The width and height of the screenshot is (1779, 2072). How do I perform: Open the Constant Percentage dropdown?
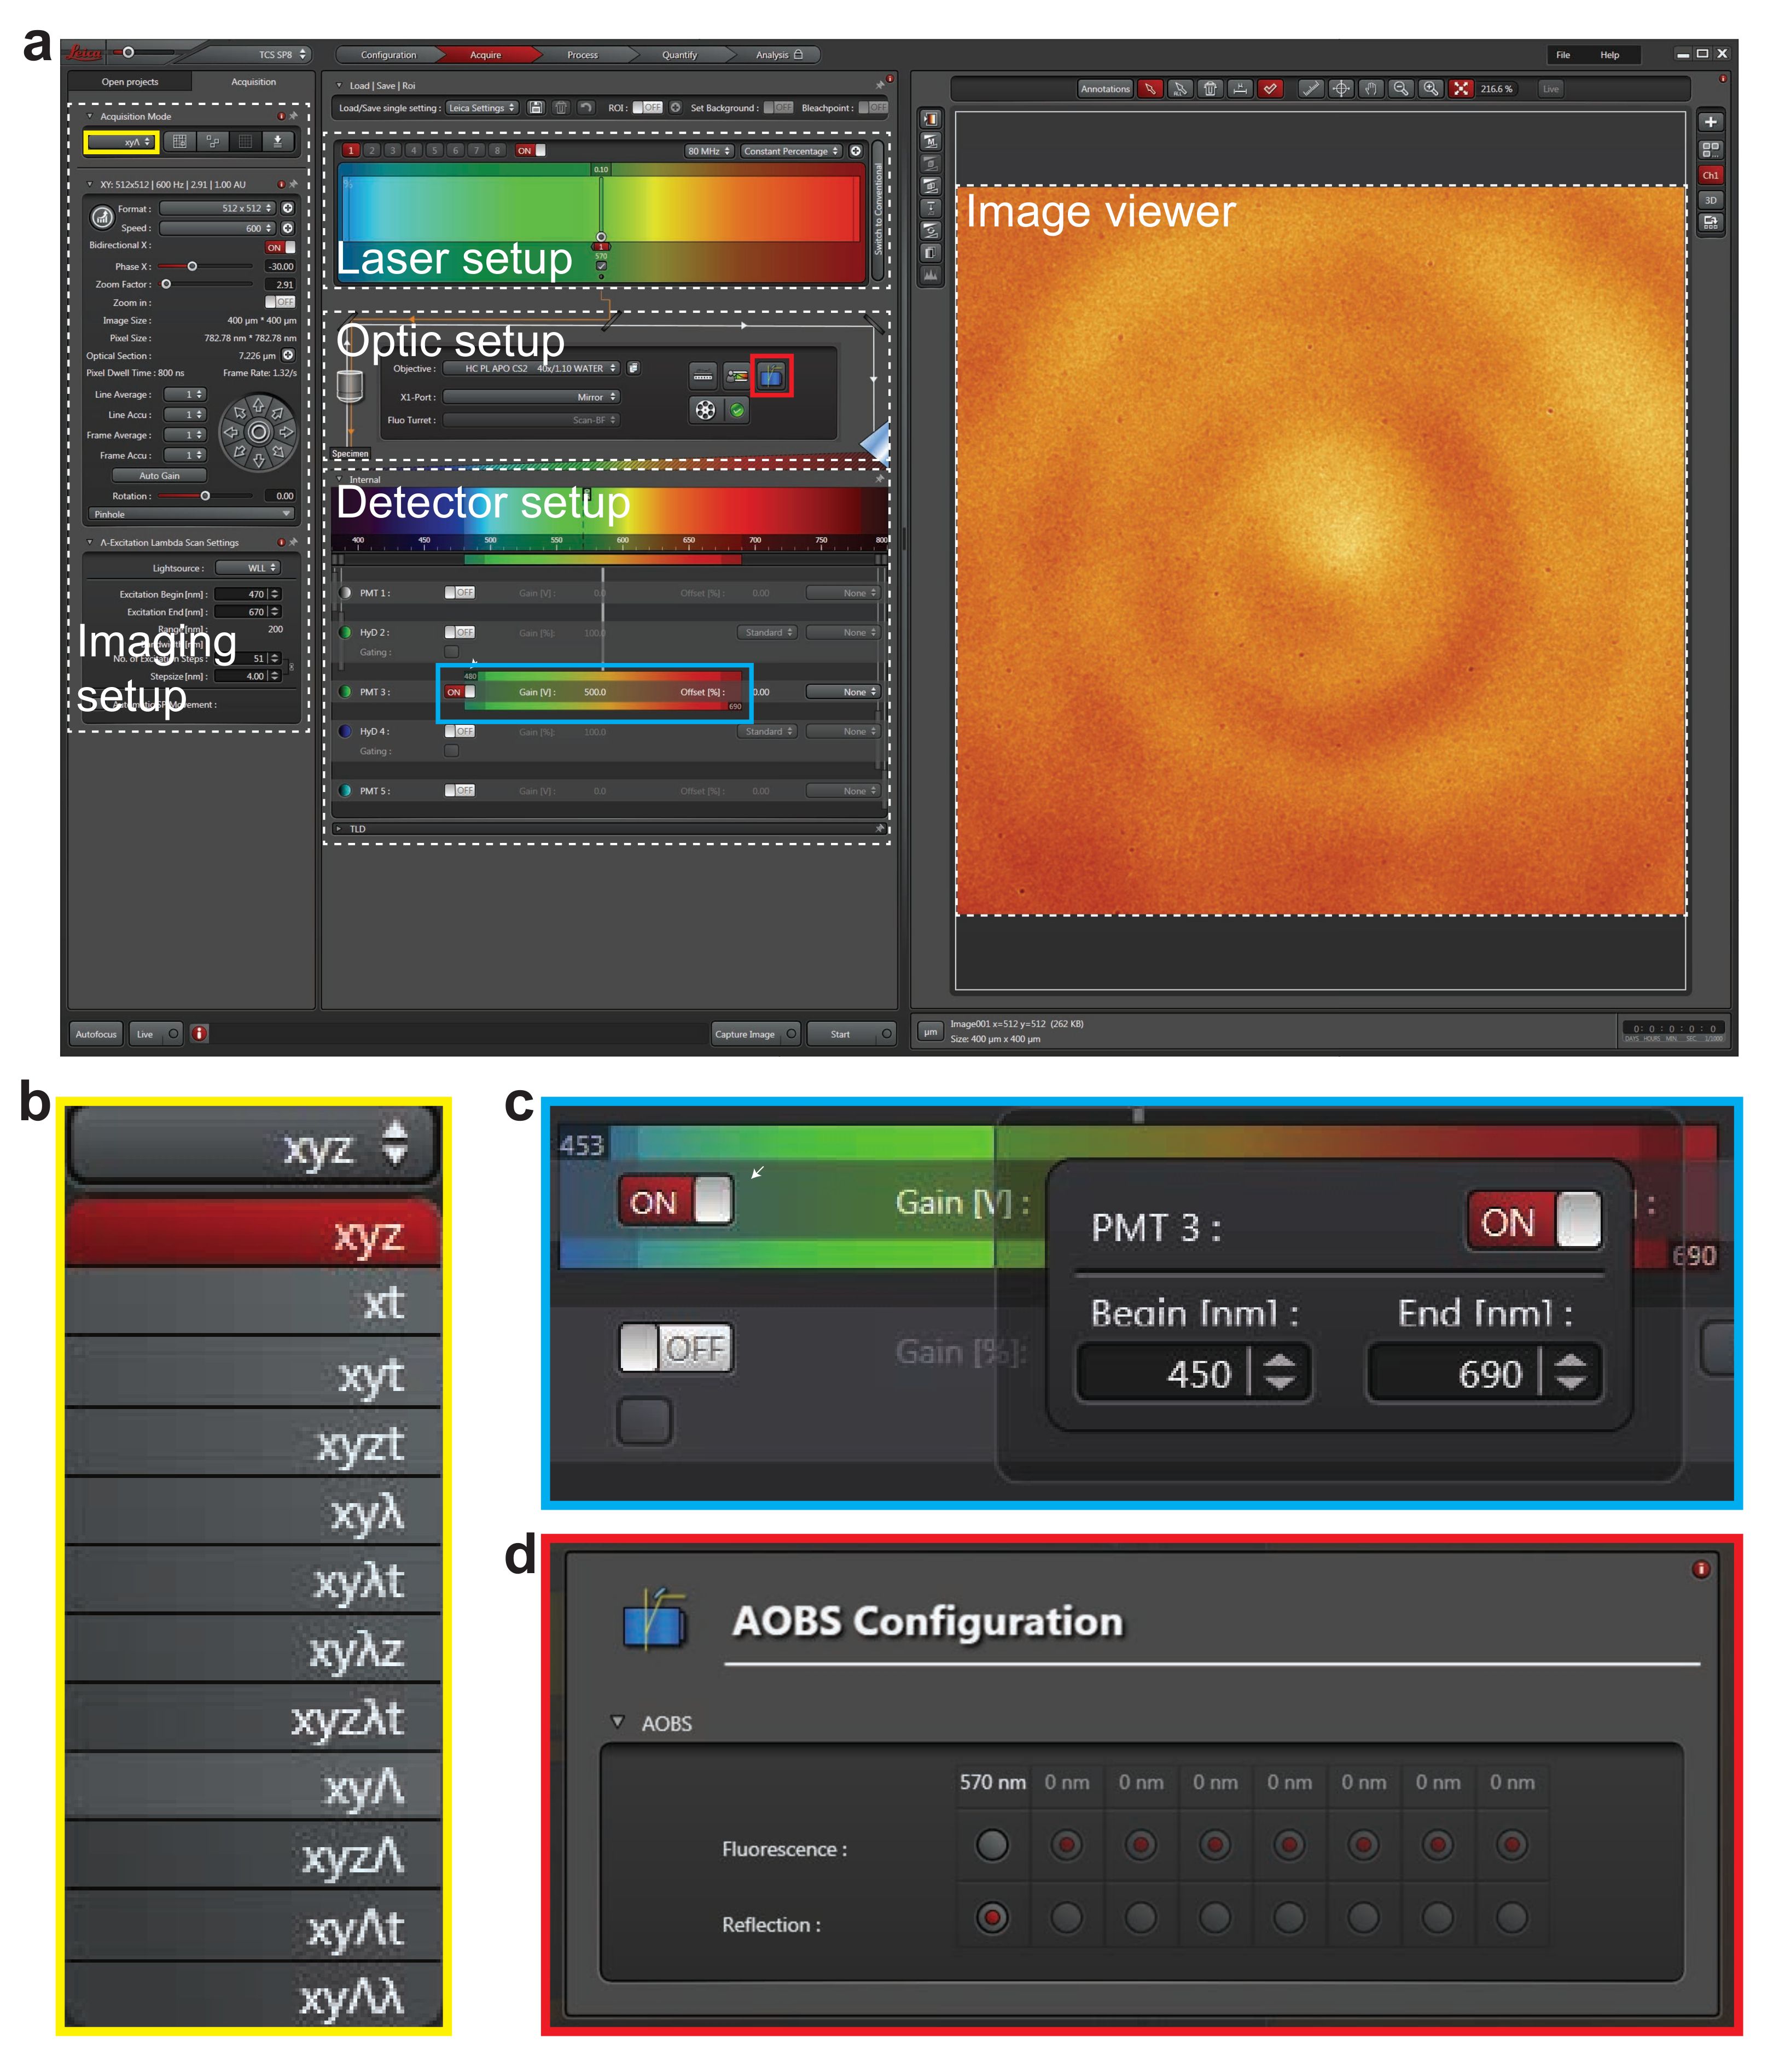click(792, 152)
